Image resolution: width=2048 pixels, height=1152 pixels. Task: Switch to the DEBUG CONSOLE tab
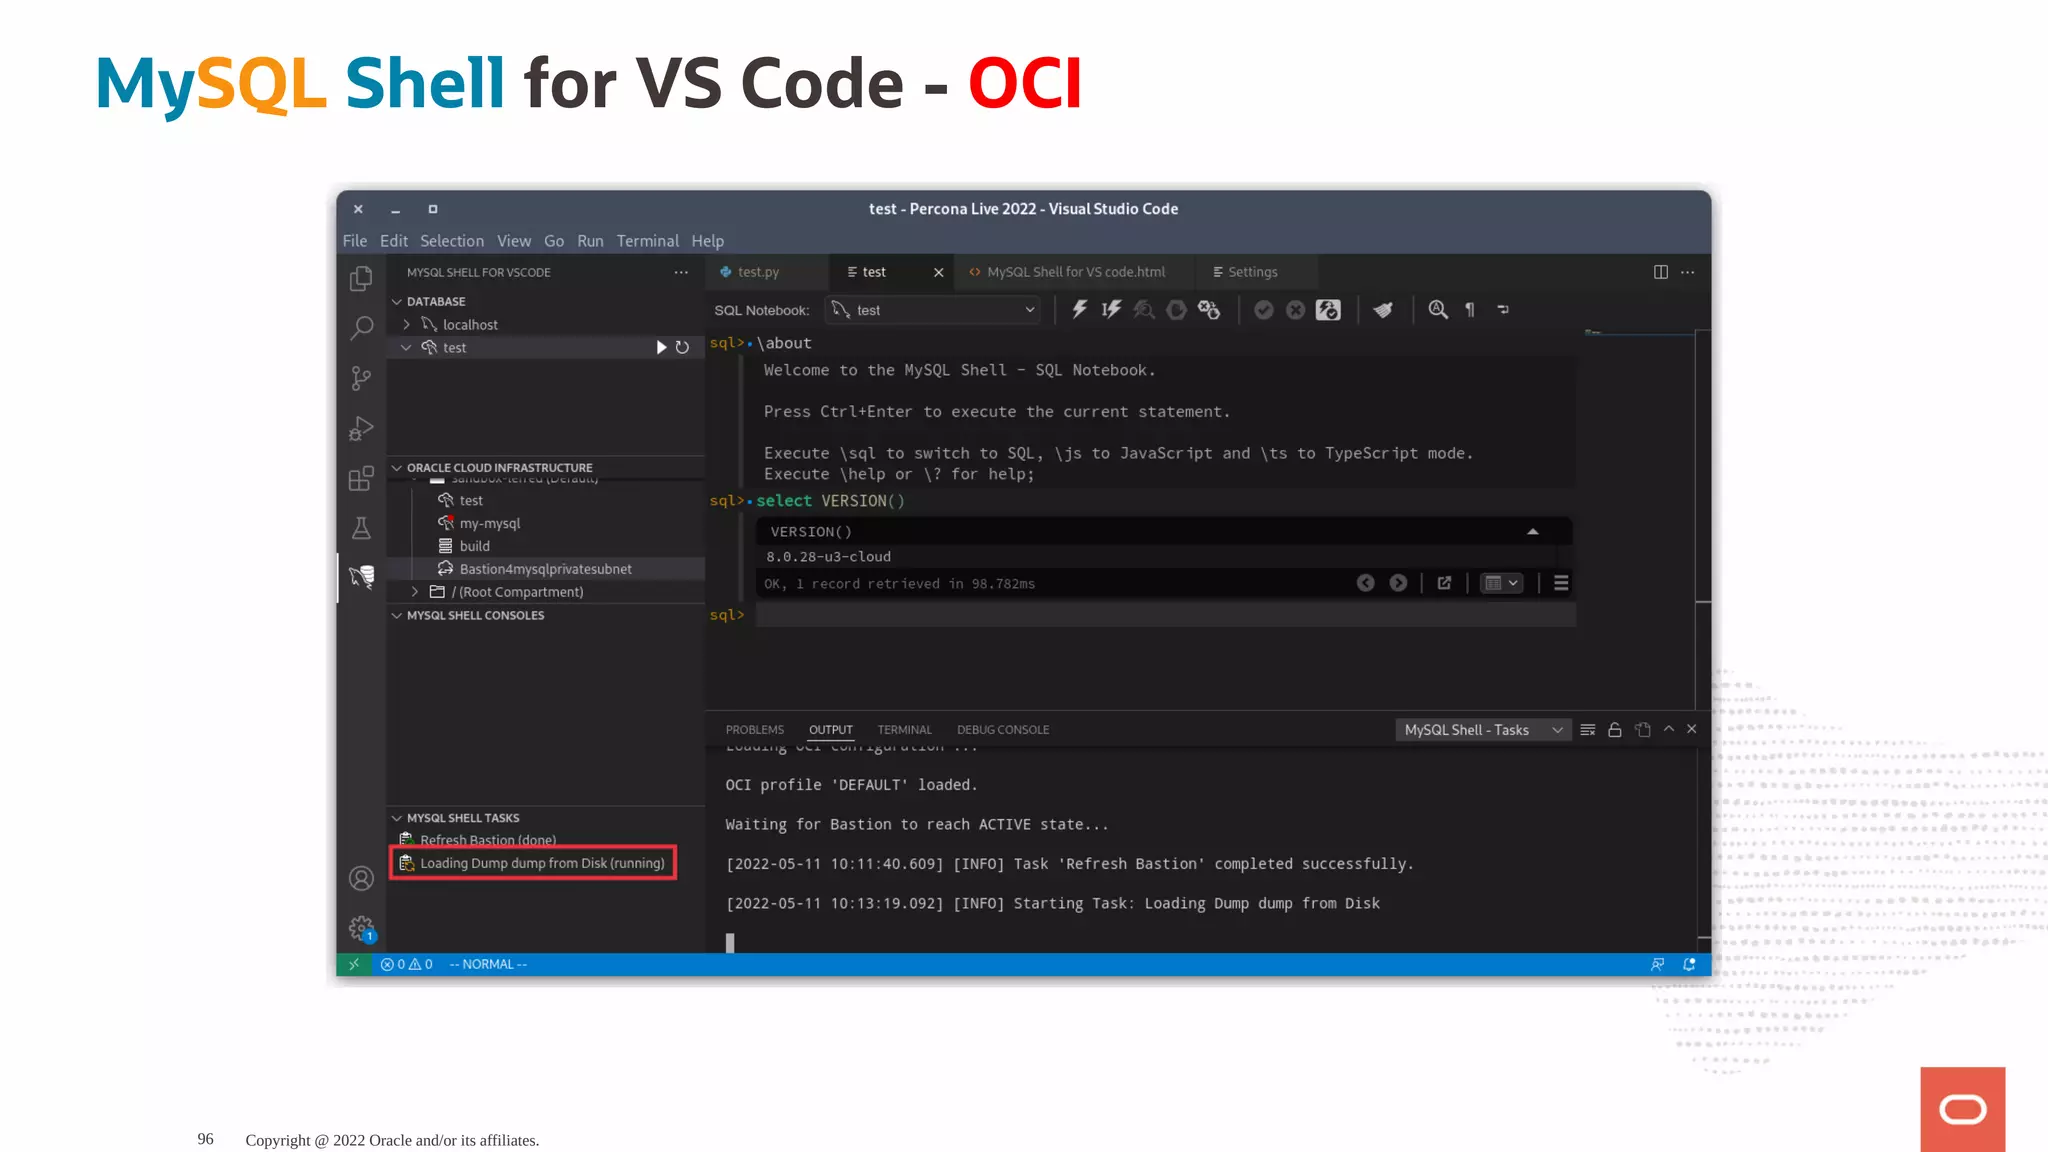click(1002, 730)
